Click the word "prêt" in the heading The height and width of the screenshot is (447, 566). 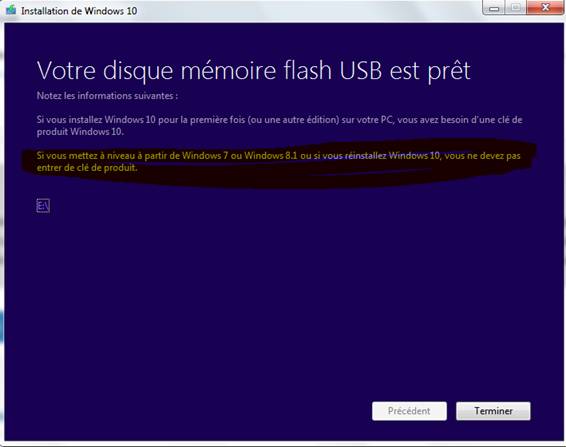pos(449,72)
